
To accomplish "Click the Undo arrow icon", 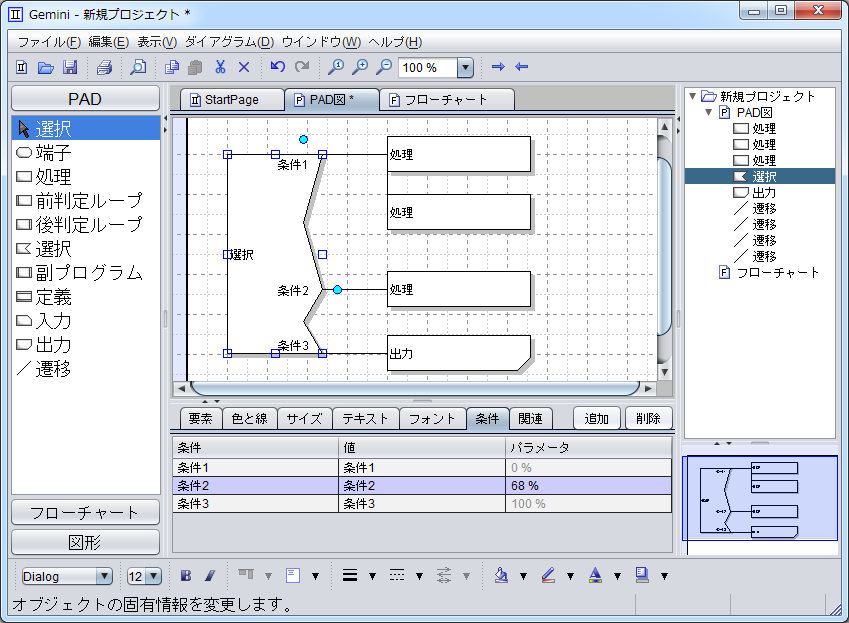I will tap(278, 67).
